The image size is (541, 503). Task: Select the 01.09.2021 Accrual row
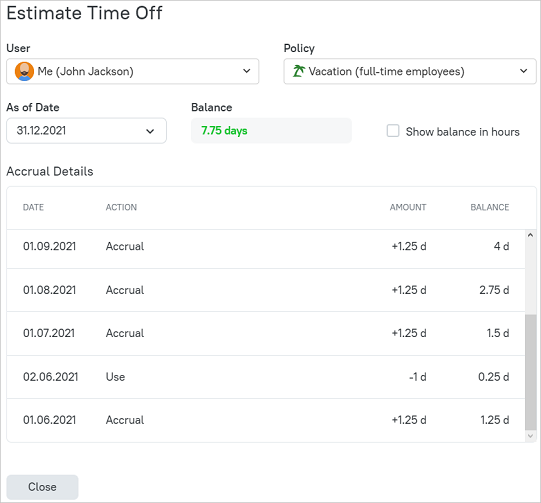click(266, 246)
